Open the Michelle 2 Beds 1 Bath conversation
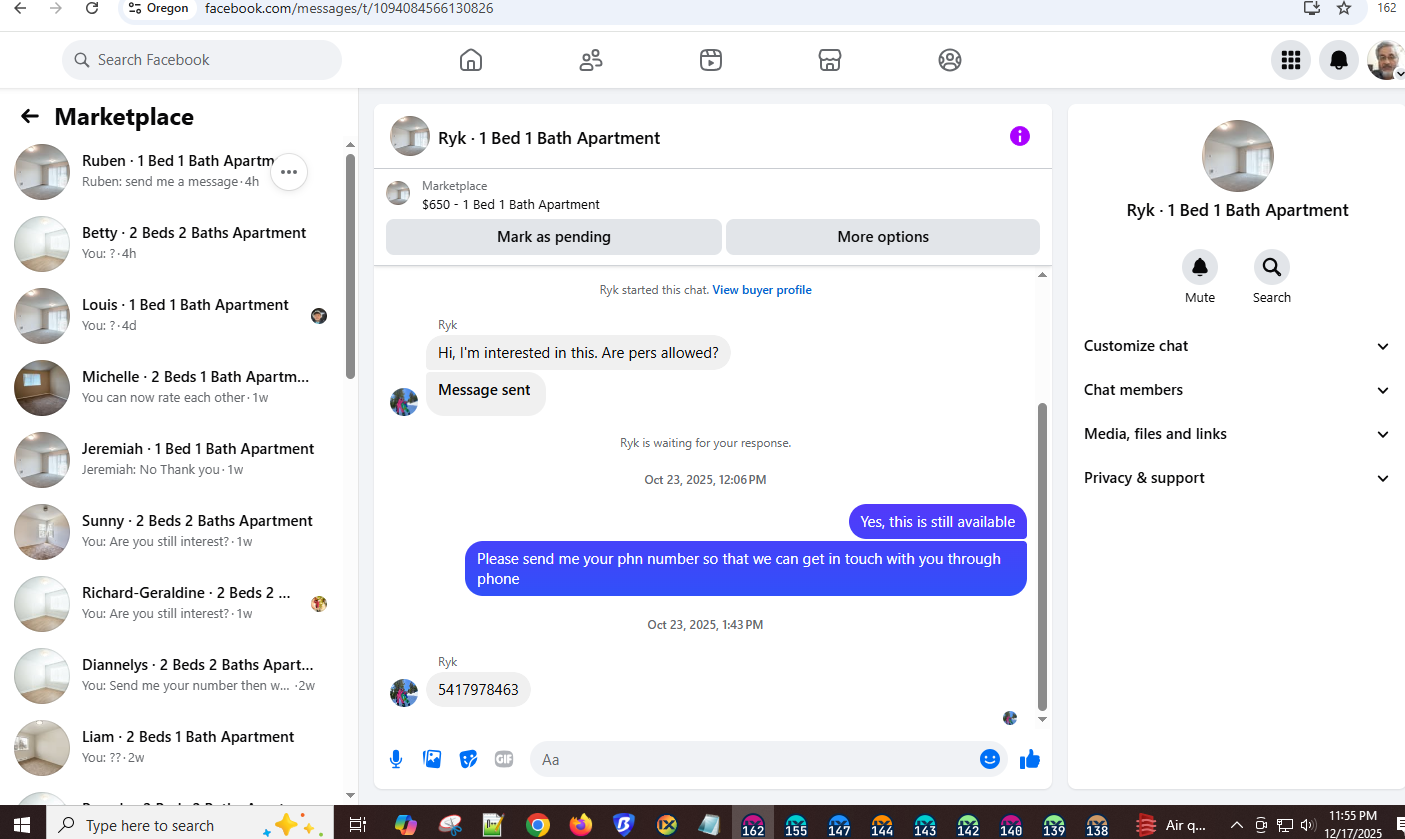The image size is (1405, 839). 174,388
